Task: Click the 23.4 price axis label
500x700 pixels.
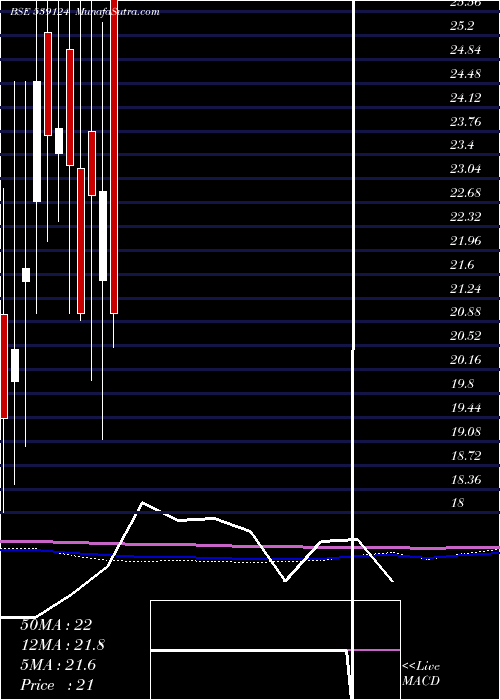Action: coord(462,146)
